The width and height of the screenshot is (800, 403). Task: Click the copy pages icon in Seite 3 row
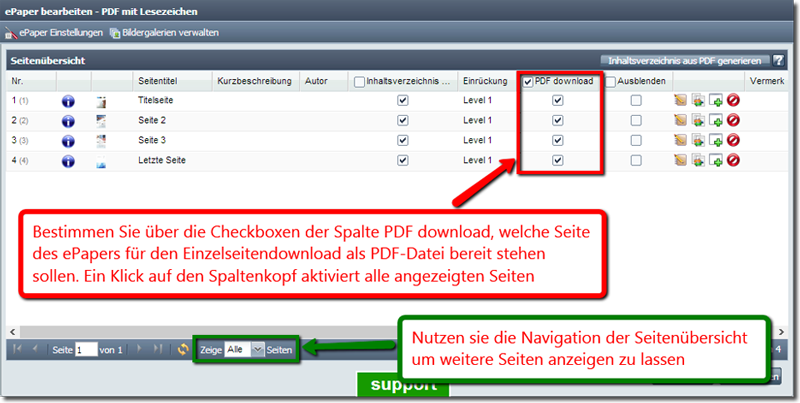click(x=698, y=140)
